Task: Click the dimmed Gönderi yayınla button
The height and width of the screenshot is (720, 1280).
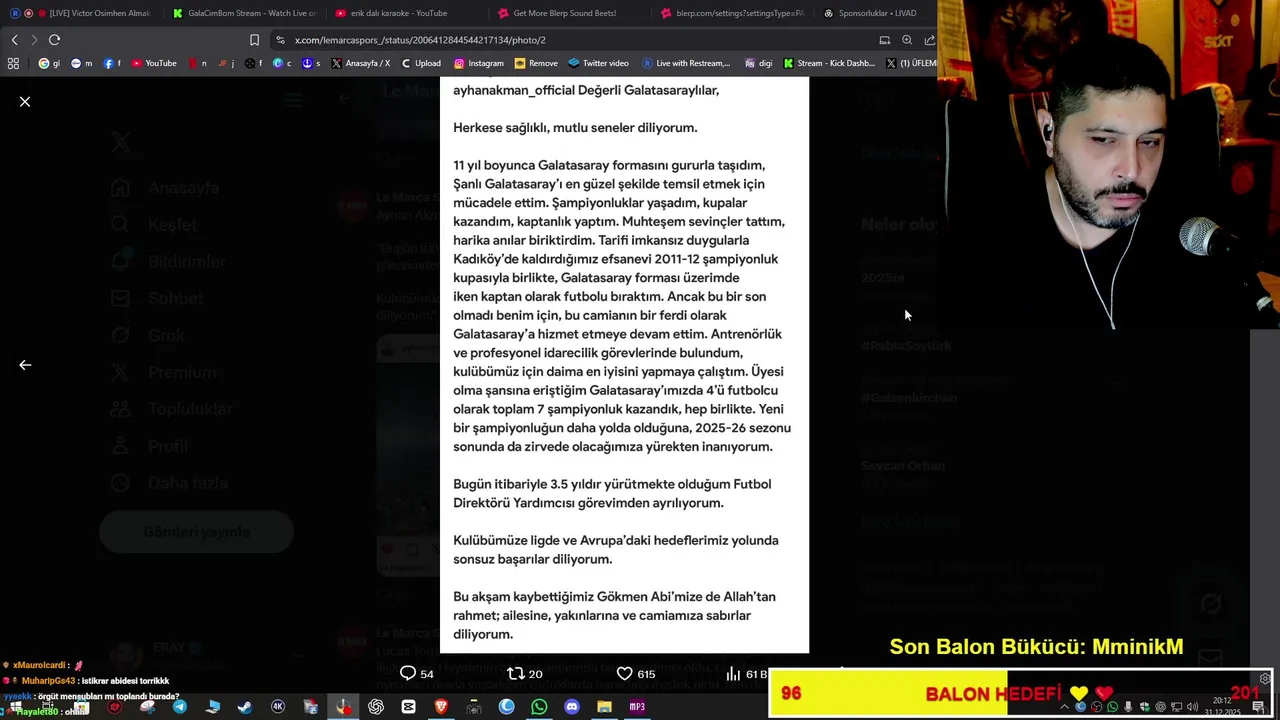Action: (196, 532)
